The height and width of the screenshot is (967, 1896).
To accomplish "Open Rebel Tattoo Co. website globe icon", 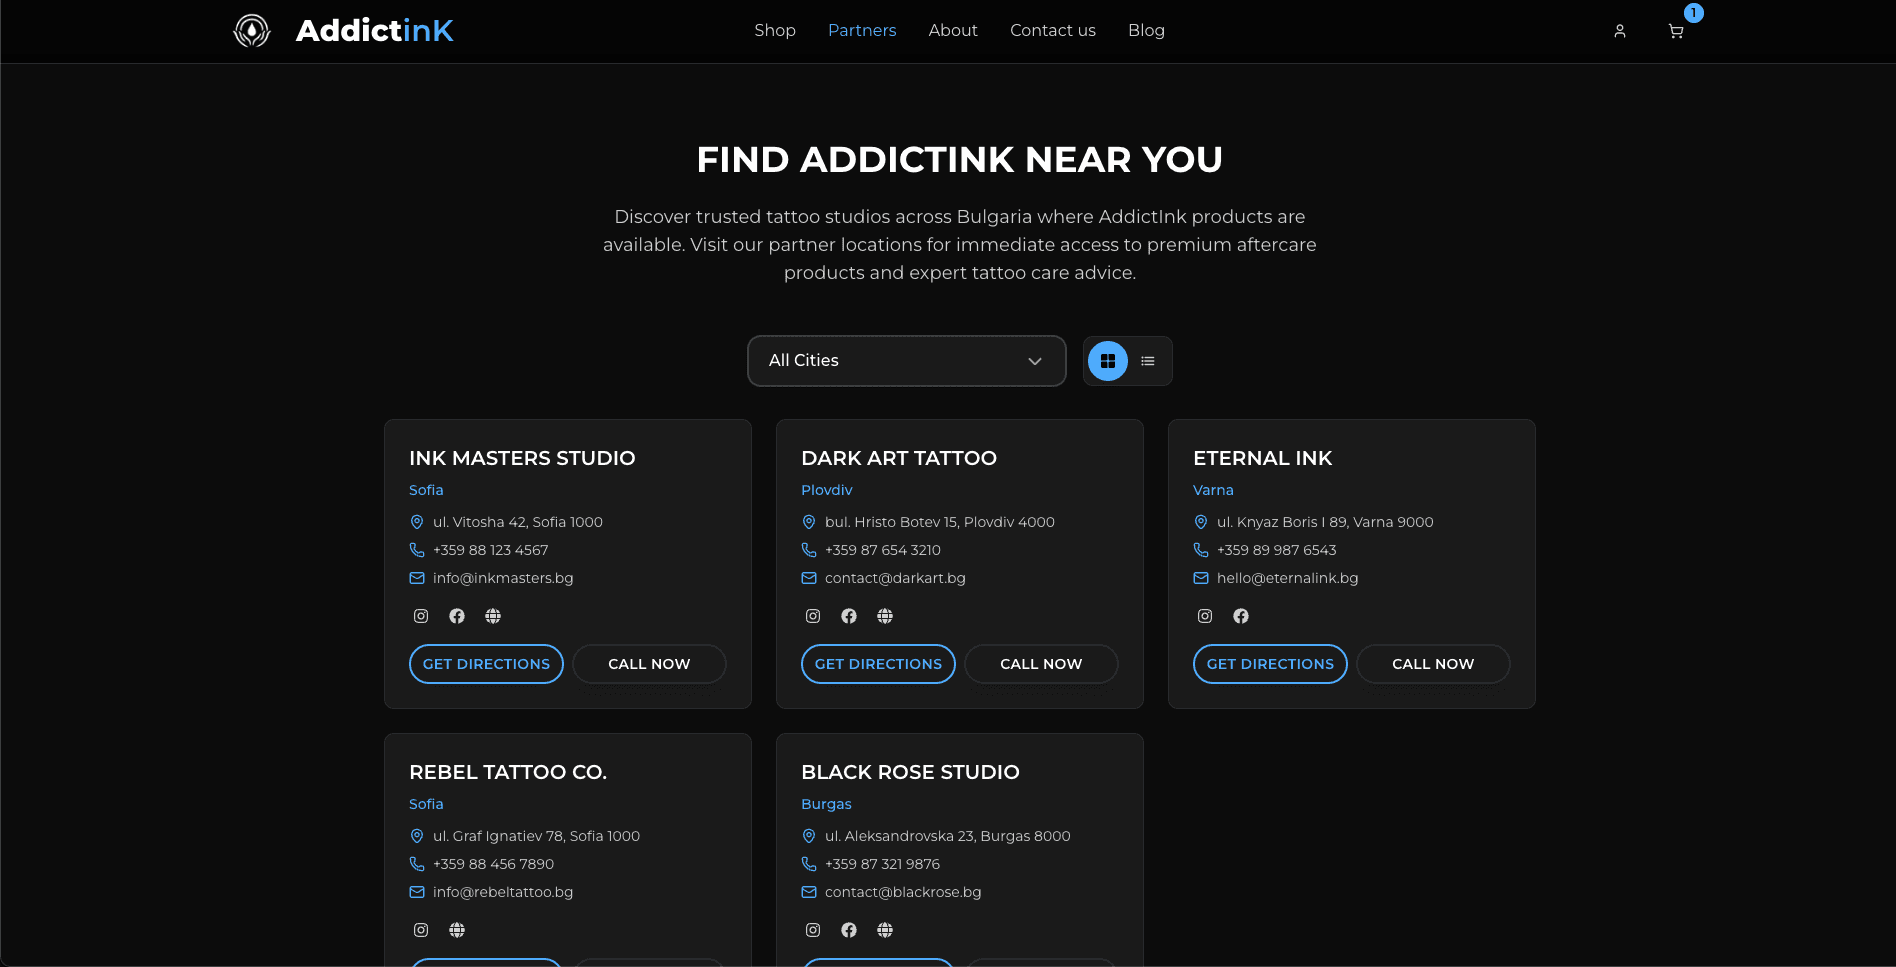I will (457, 930).
